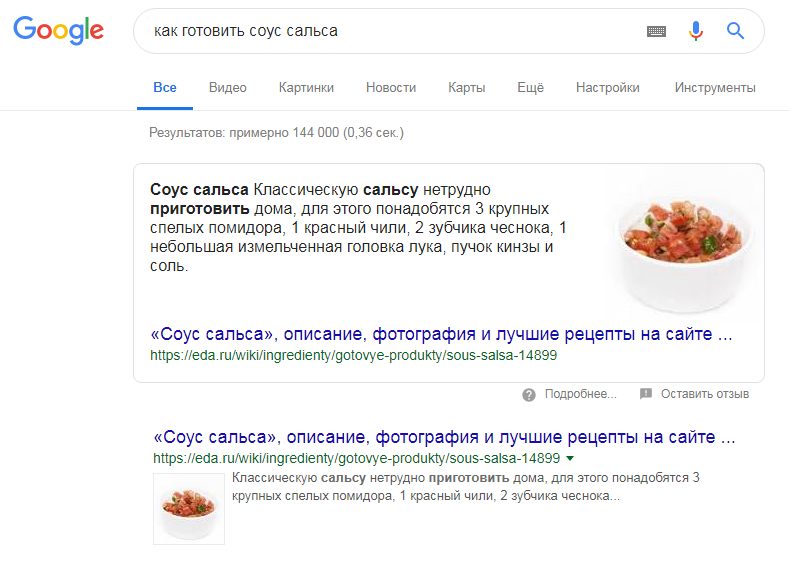The image size is (789, 565).
Task: Open the on-screen keyboard icon
Action: (656, 31)
